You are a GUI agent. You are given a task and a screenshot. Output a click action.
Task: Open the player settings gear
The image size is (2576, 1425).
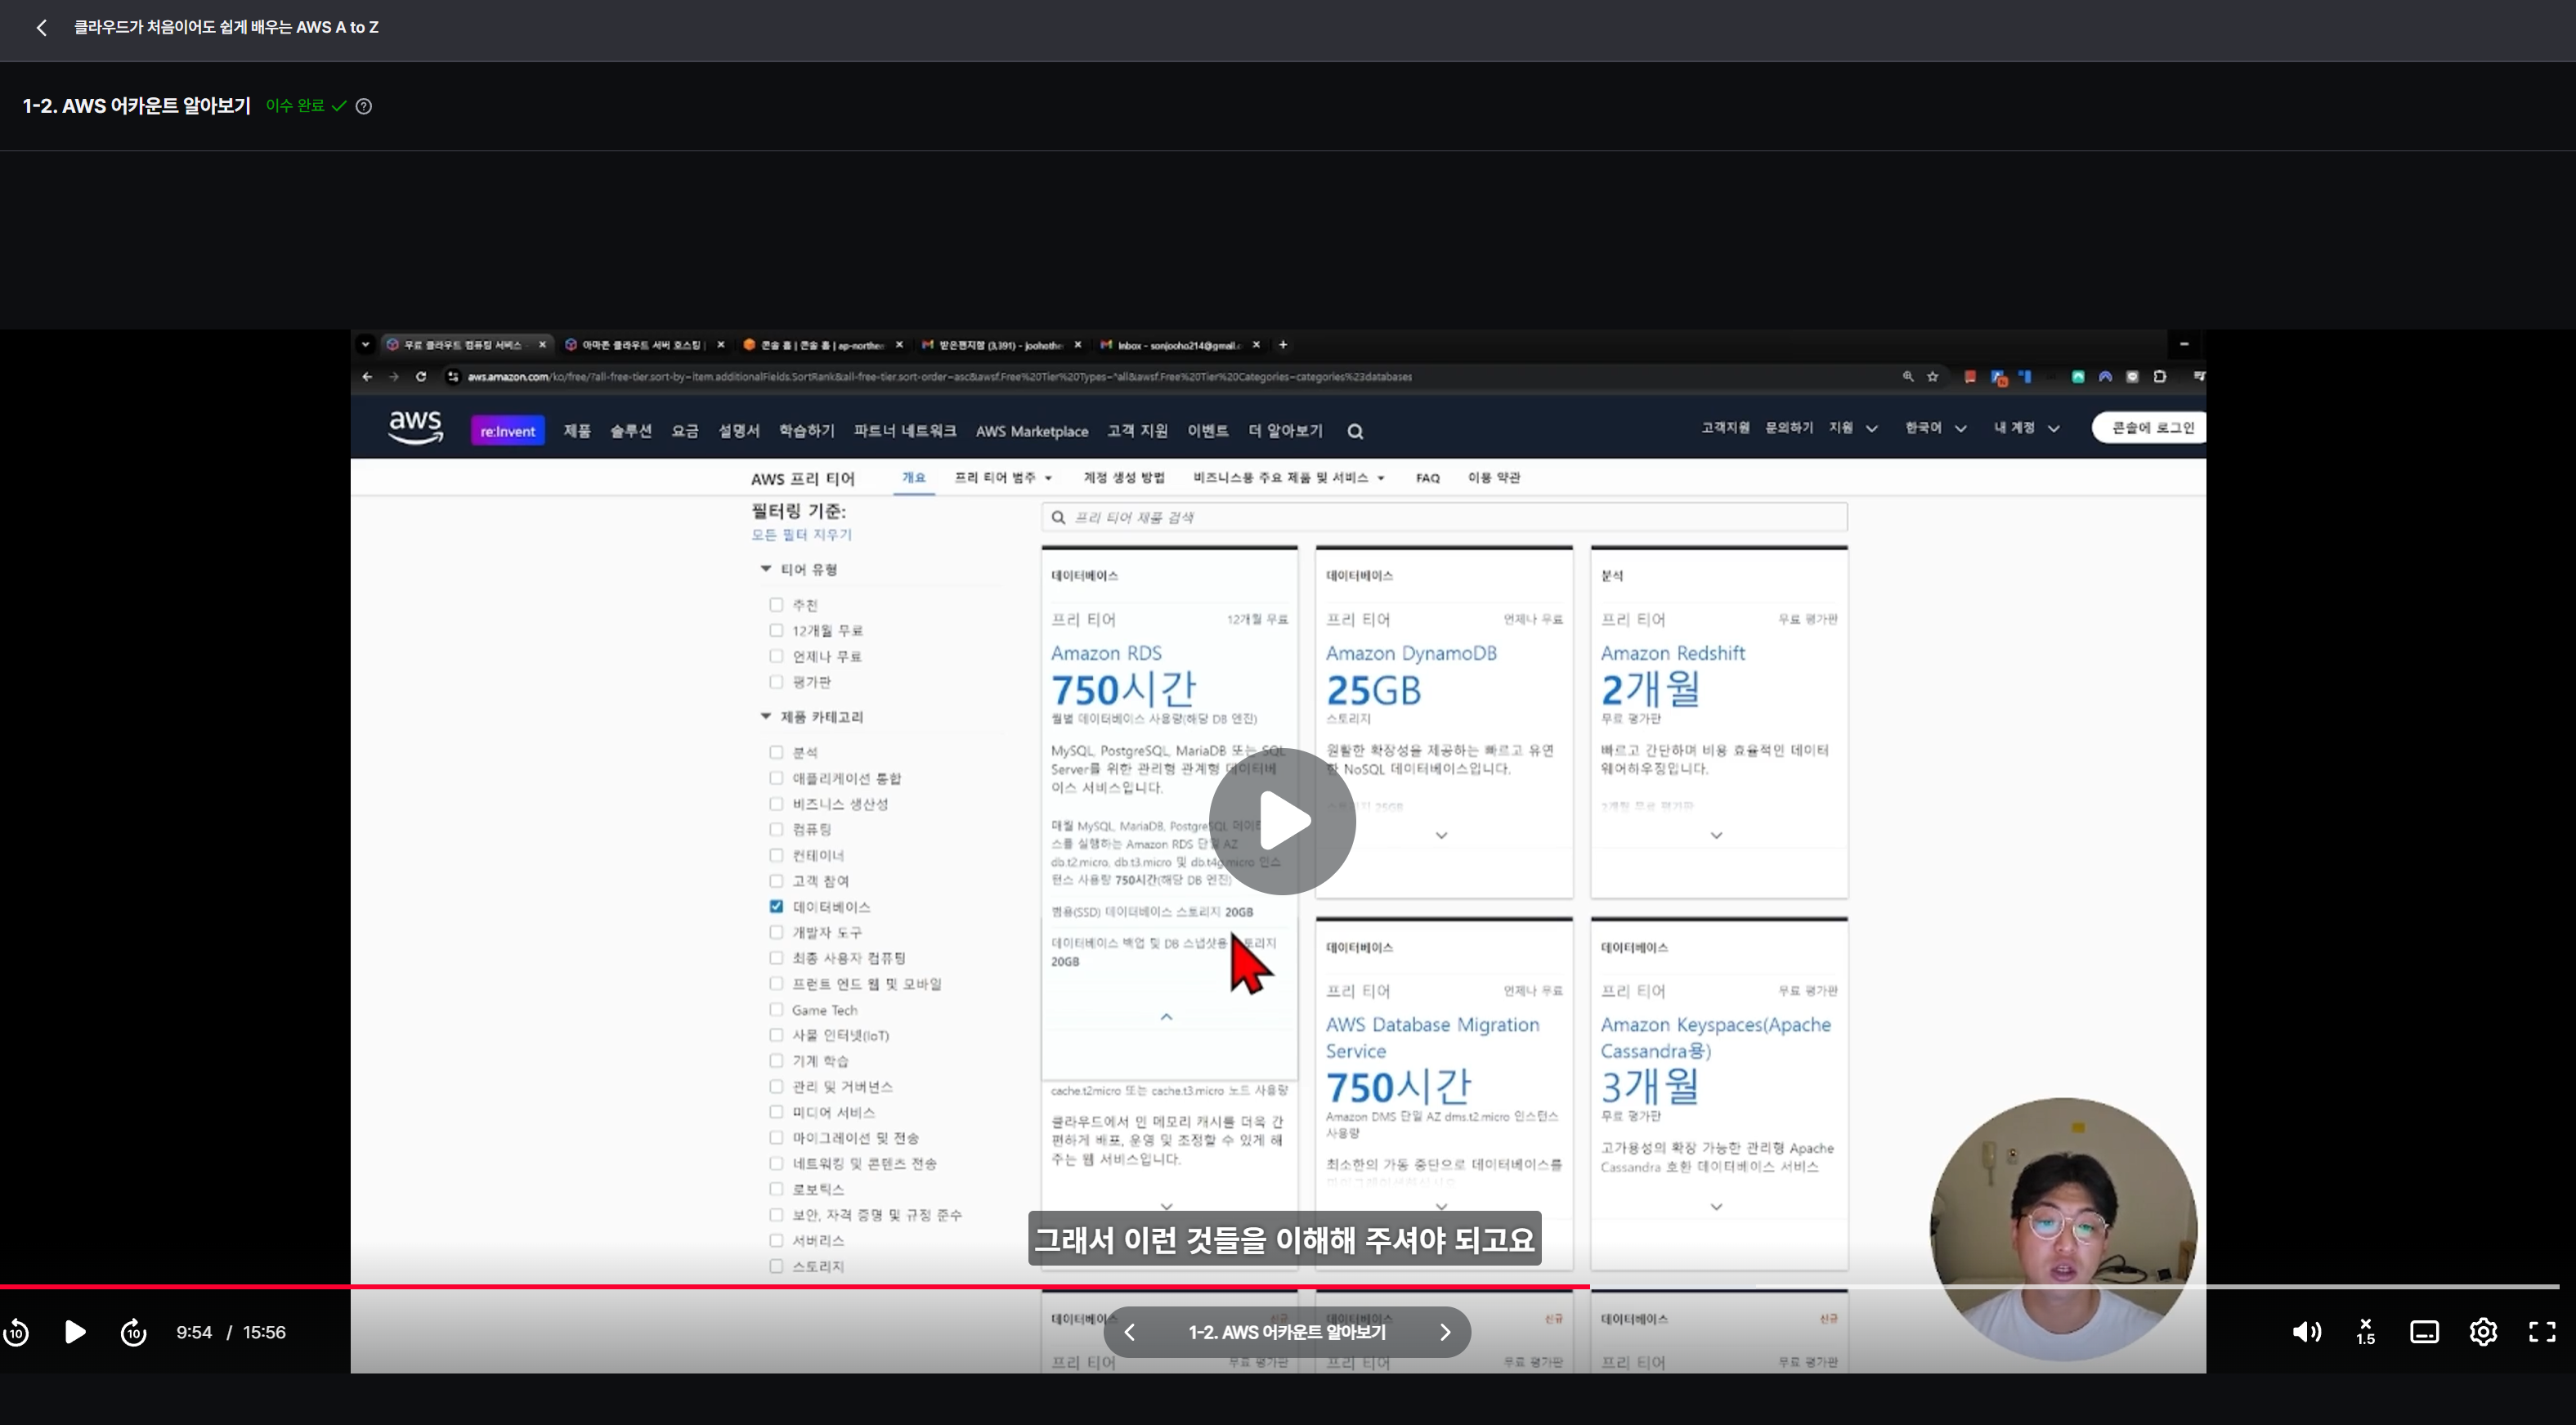click(2483, 1332)
